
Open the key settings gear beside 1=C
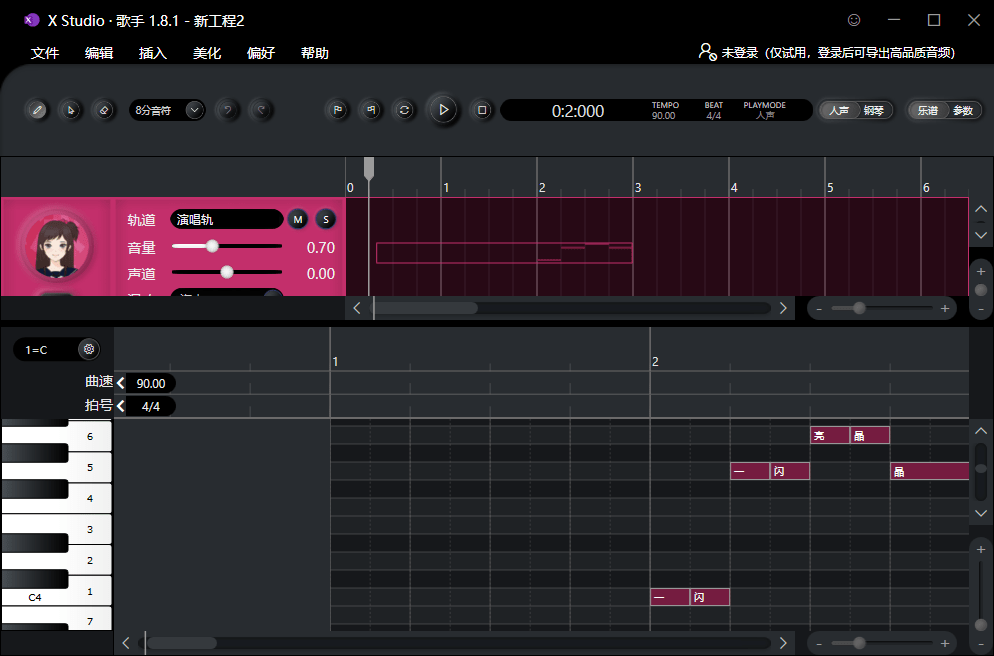88,349
